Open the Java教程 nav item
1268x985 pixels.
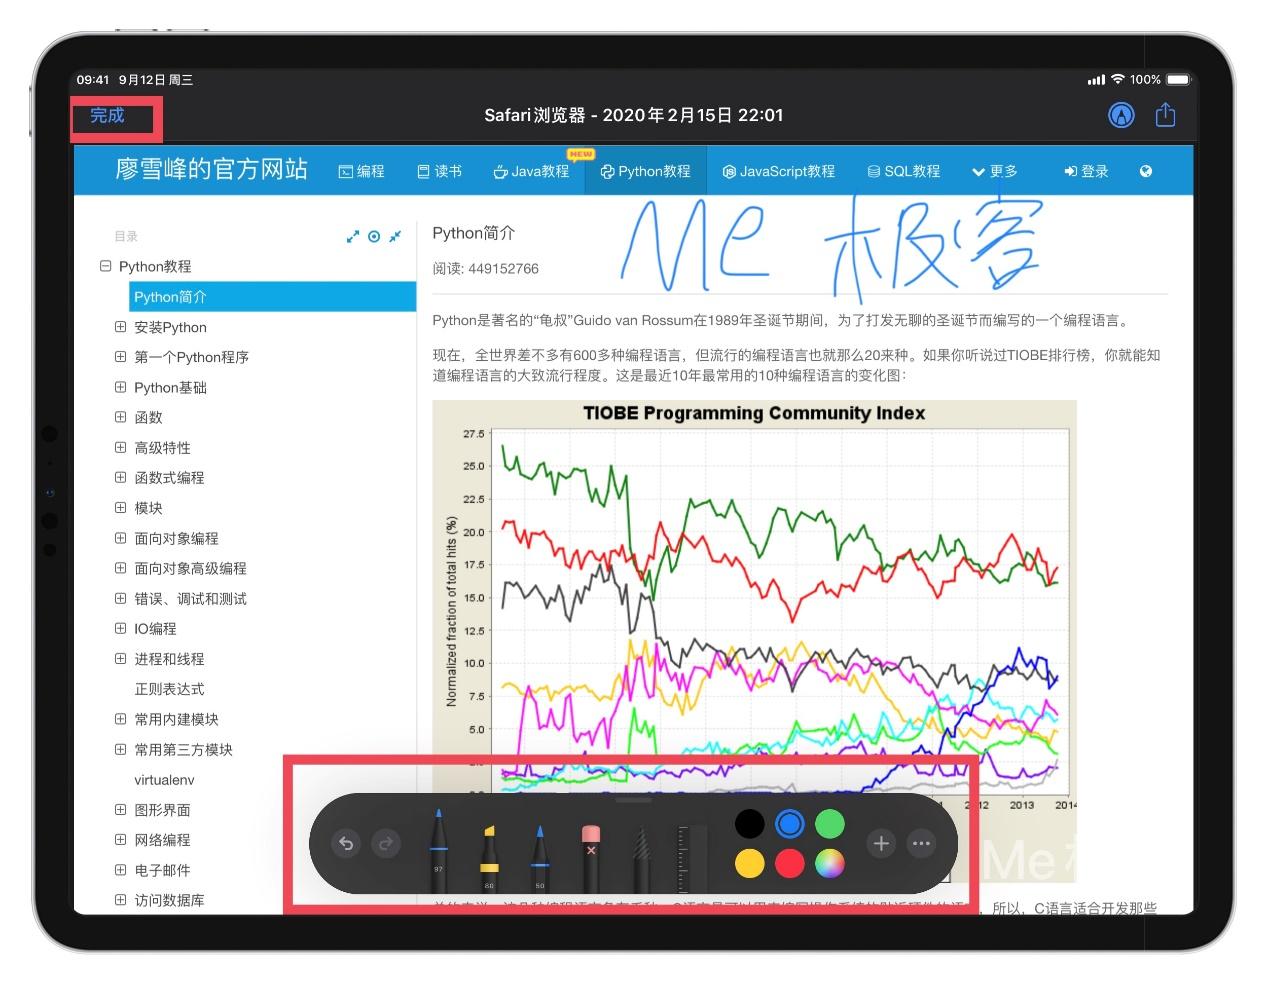tap(531, 171)
